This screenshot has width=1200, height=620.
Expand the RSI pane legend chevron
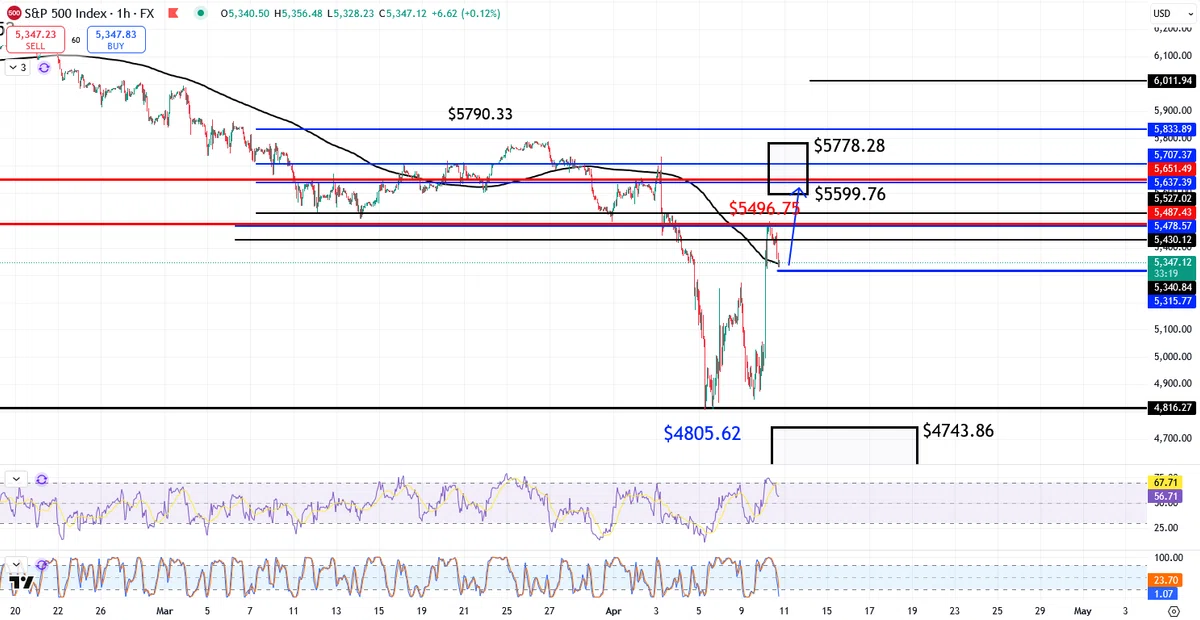pyautogui.click(x=17, y=480)
